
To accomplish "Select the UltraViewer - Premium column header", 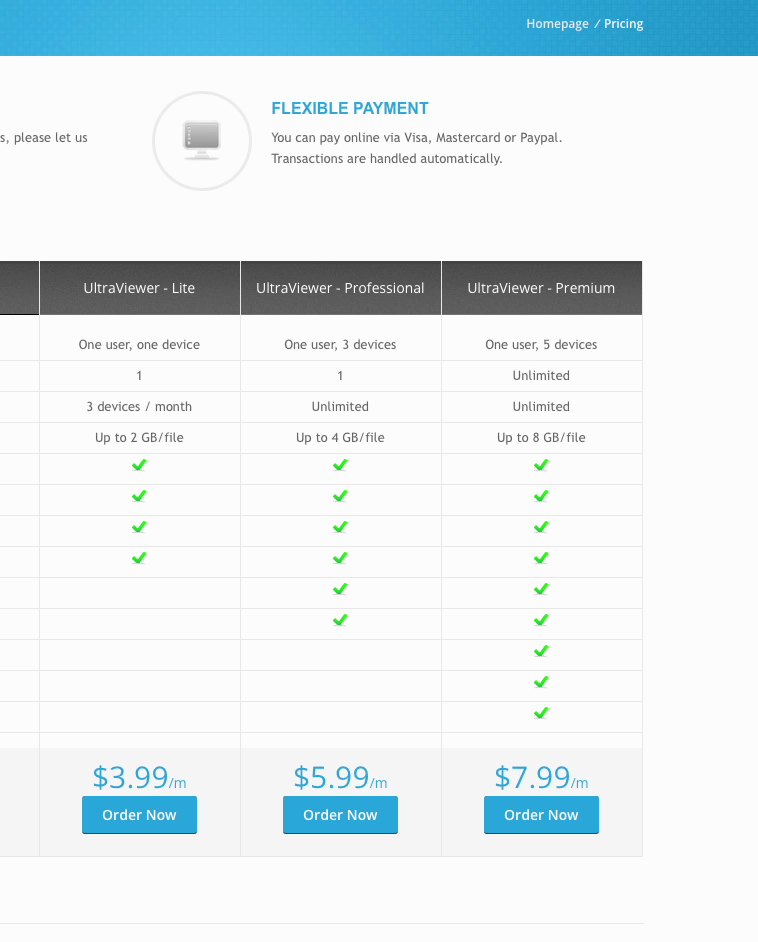I will (x=541, y=288).
